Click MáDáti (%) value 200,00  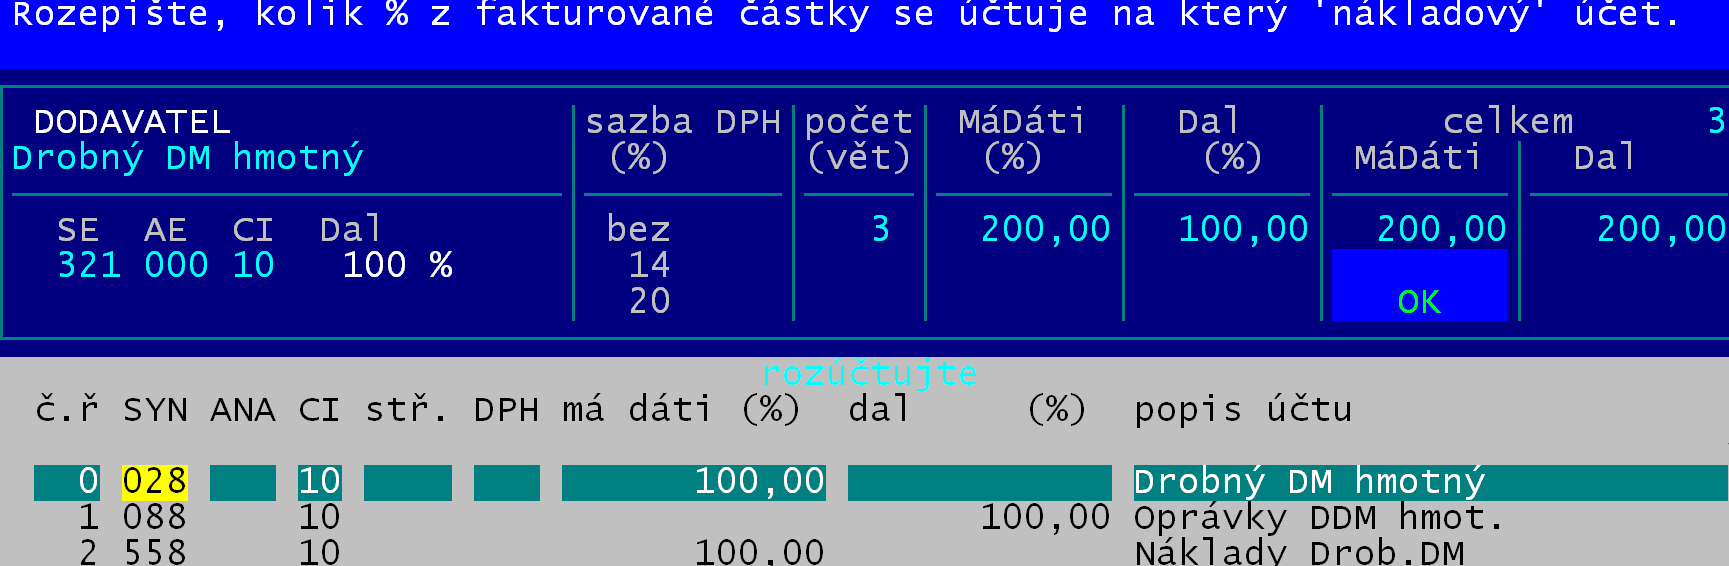(1045, 230)
